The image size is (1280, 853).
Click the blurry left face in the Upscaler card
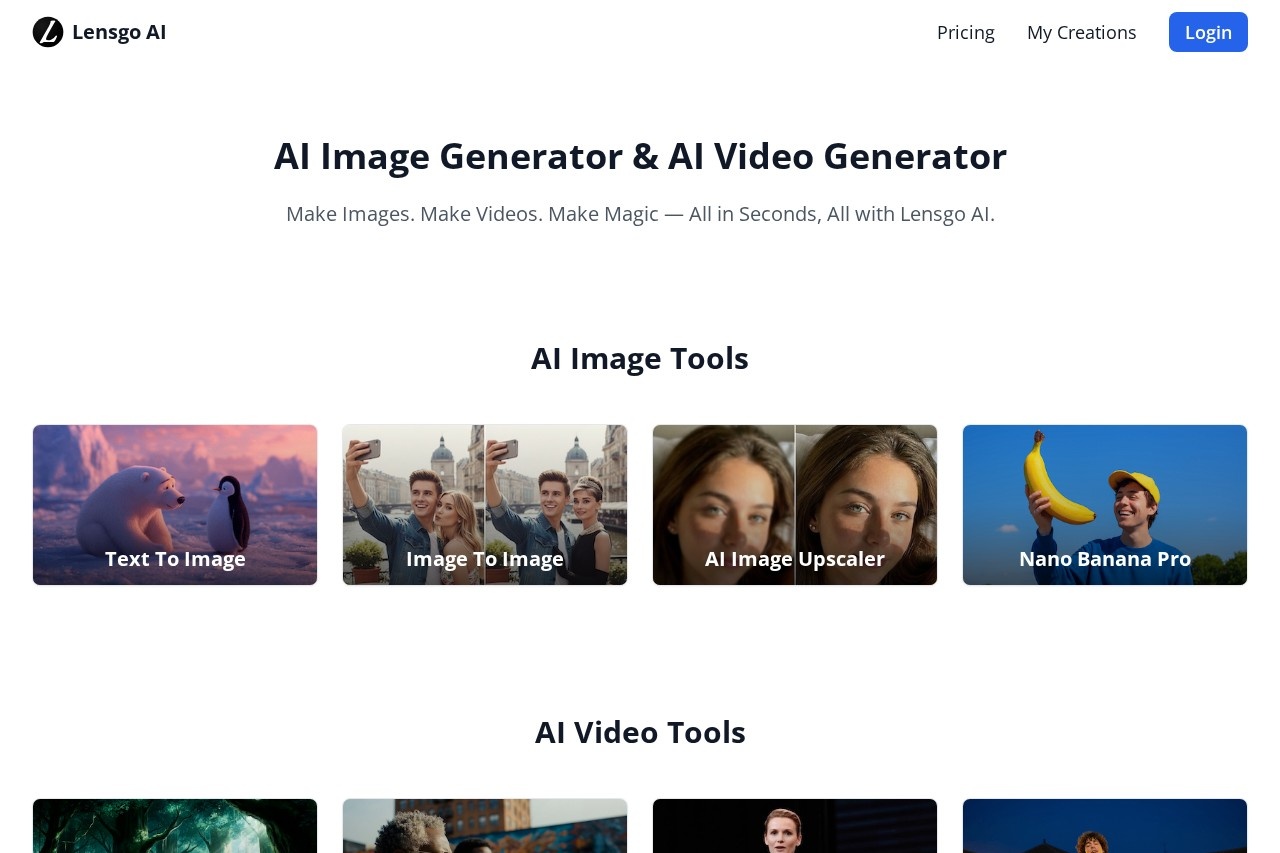pos(725,490)
